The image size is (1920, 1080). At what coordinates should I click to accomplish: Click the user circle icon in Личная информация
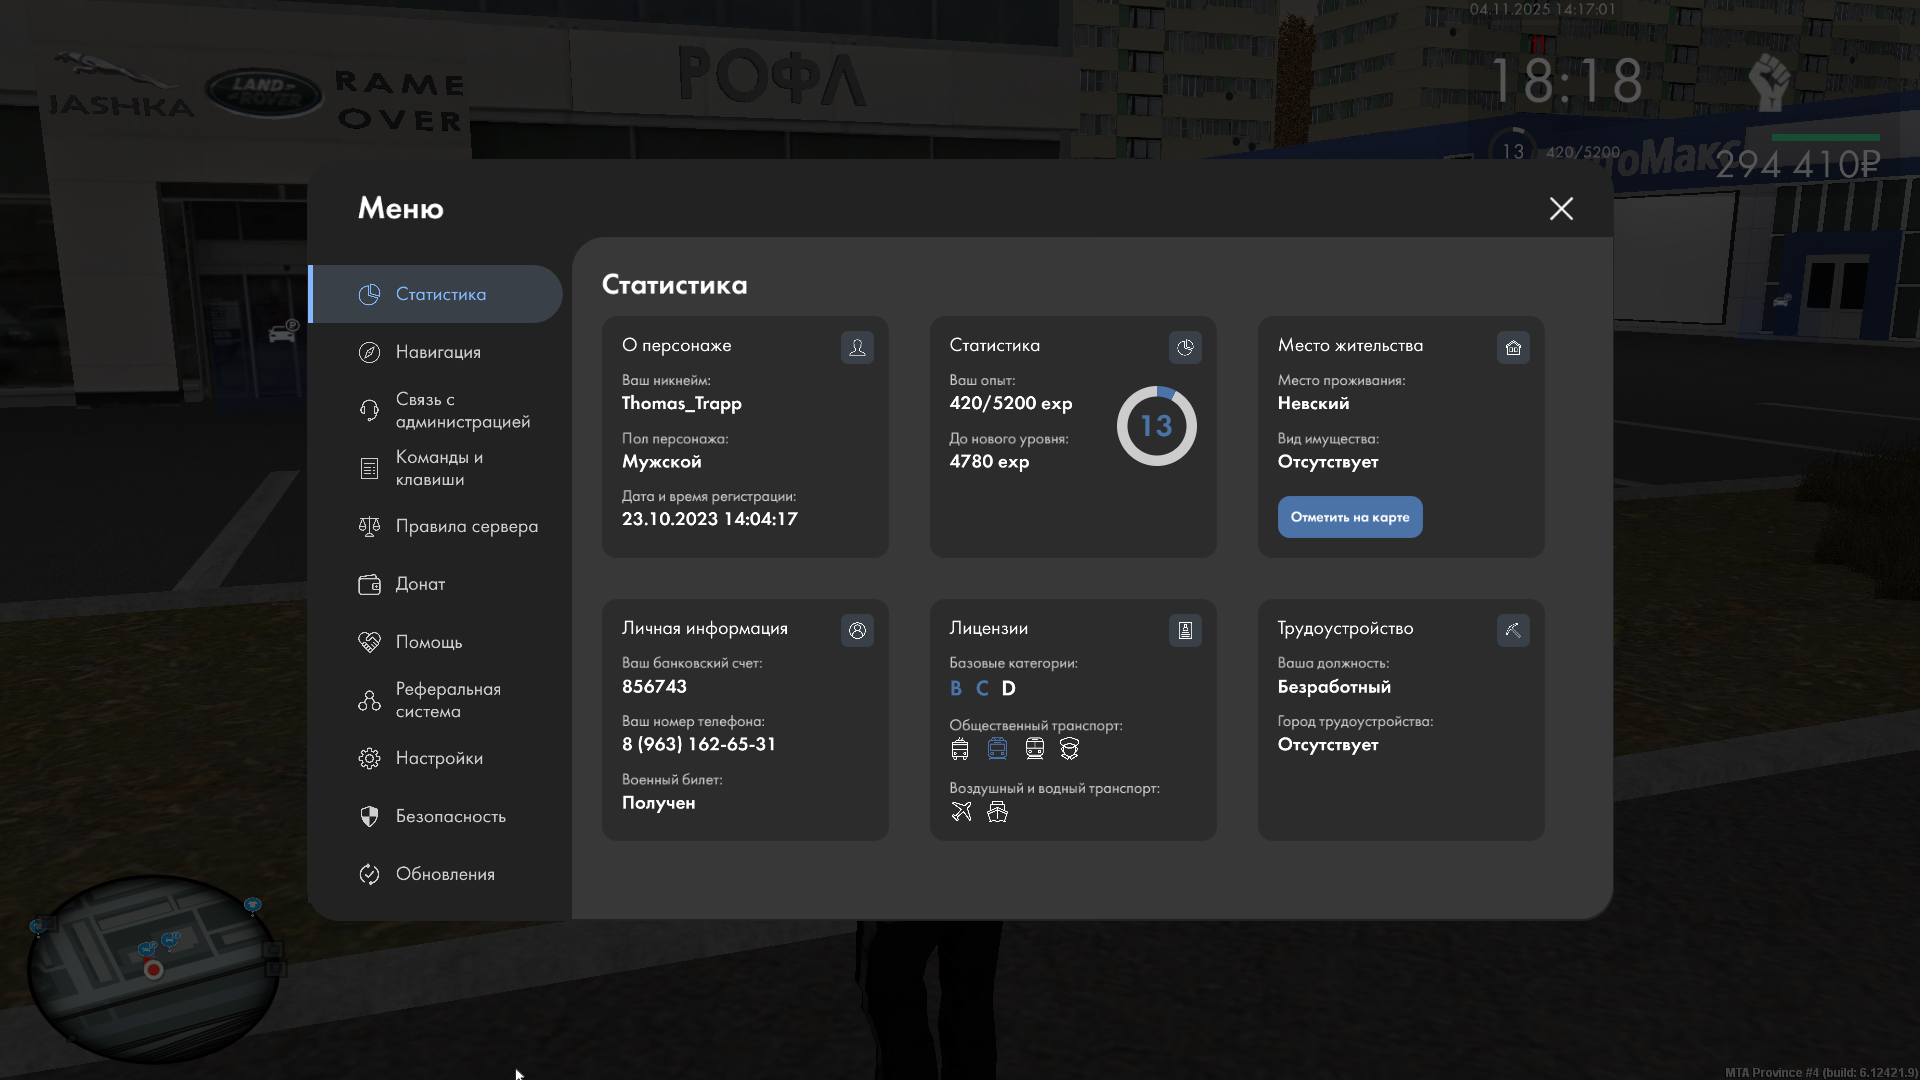(857, 630)
